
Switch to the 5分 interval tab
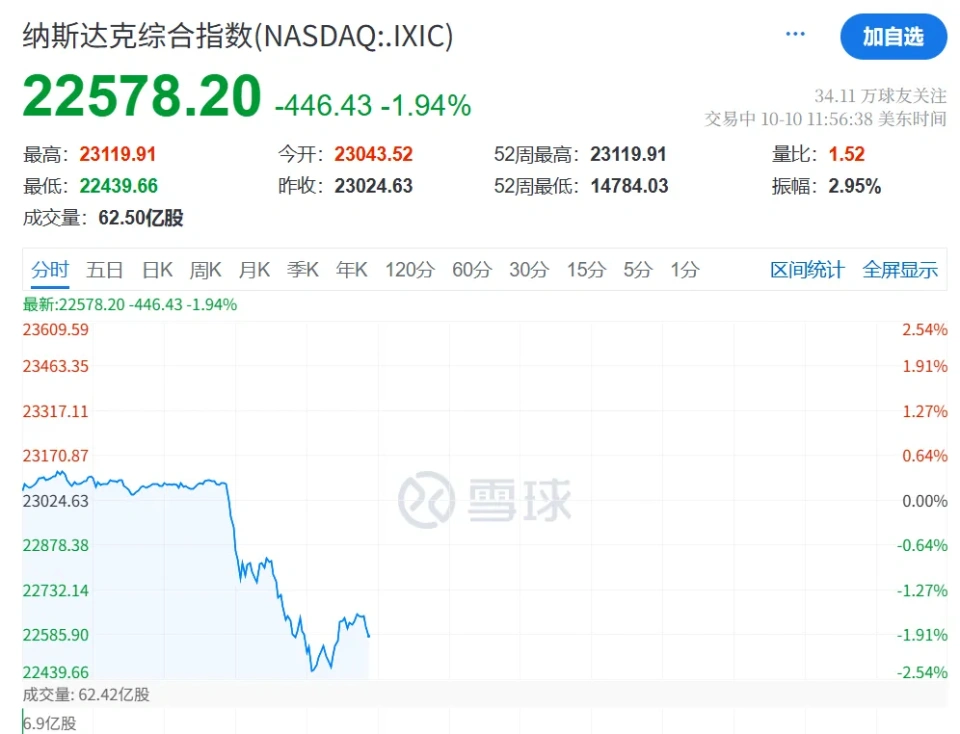click(638, 270)
